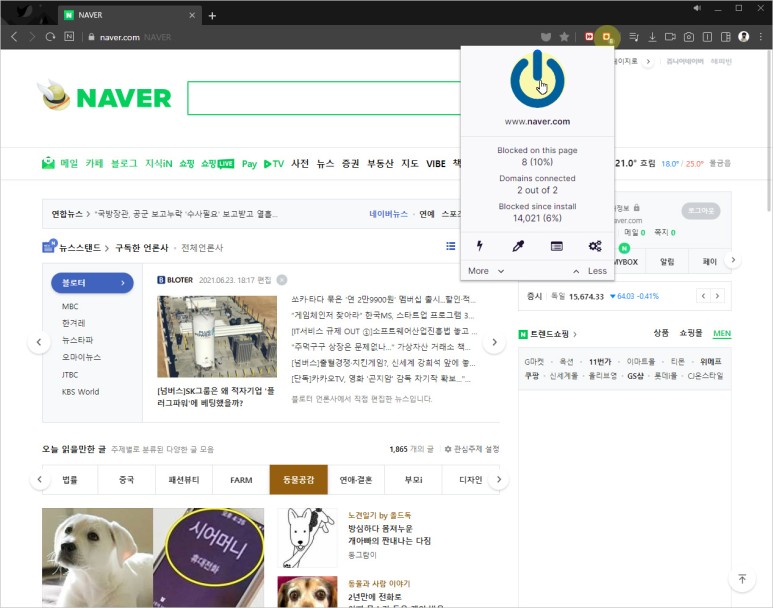The width and height of the screenshot is (773, 608).
Task: Open split-view icon in toolbar
Action: tap(707, 37)
